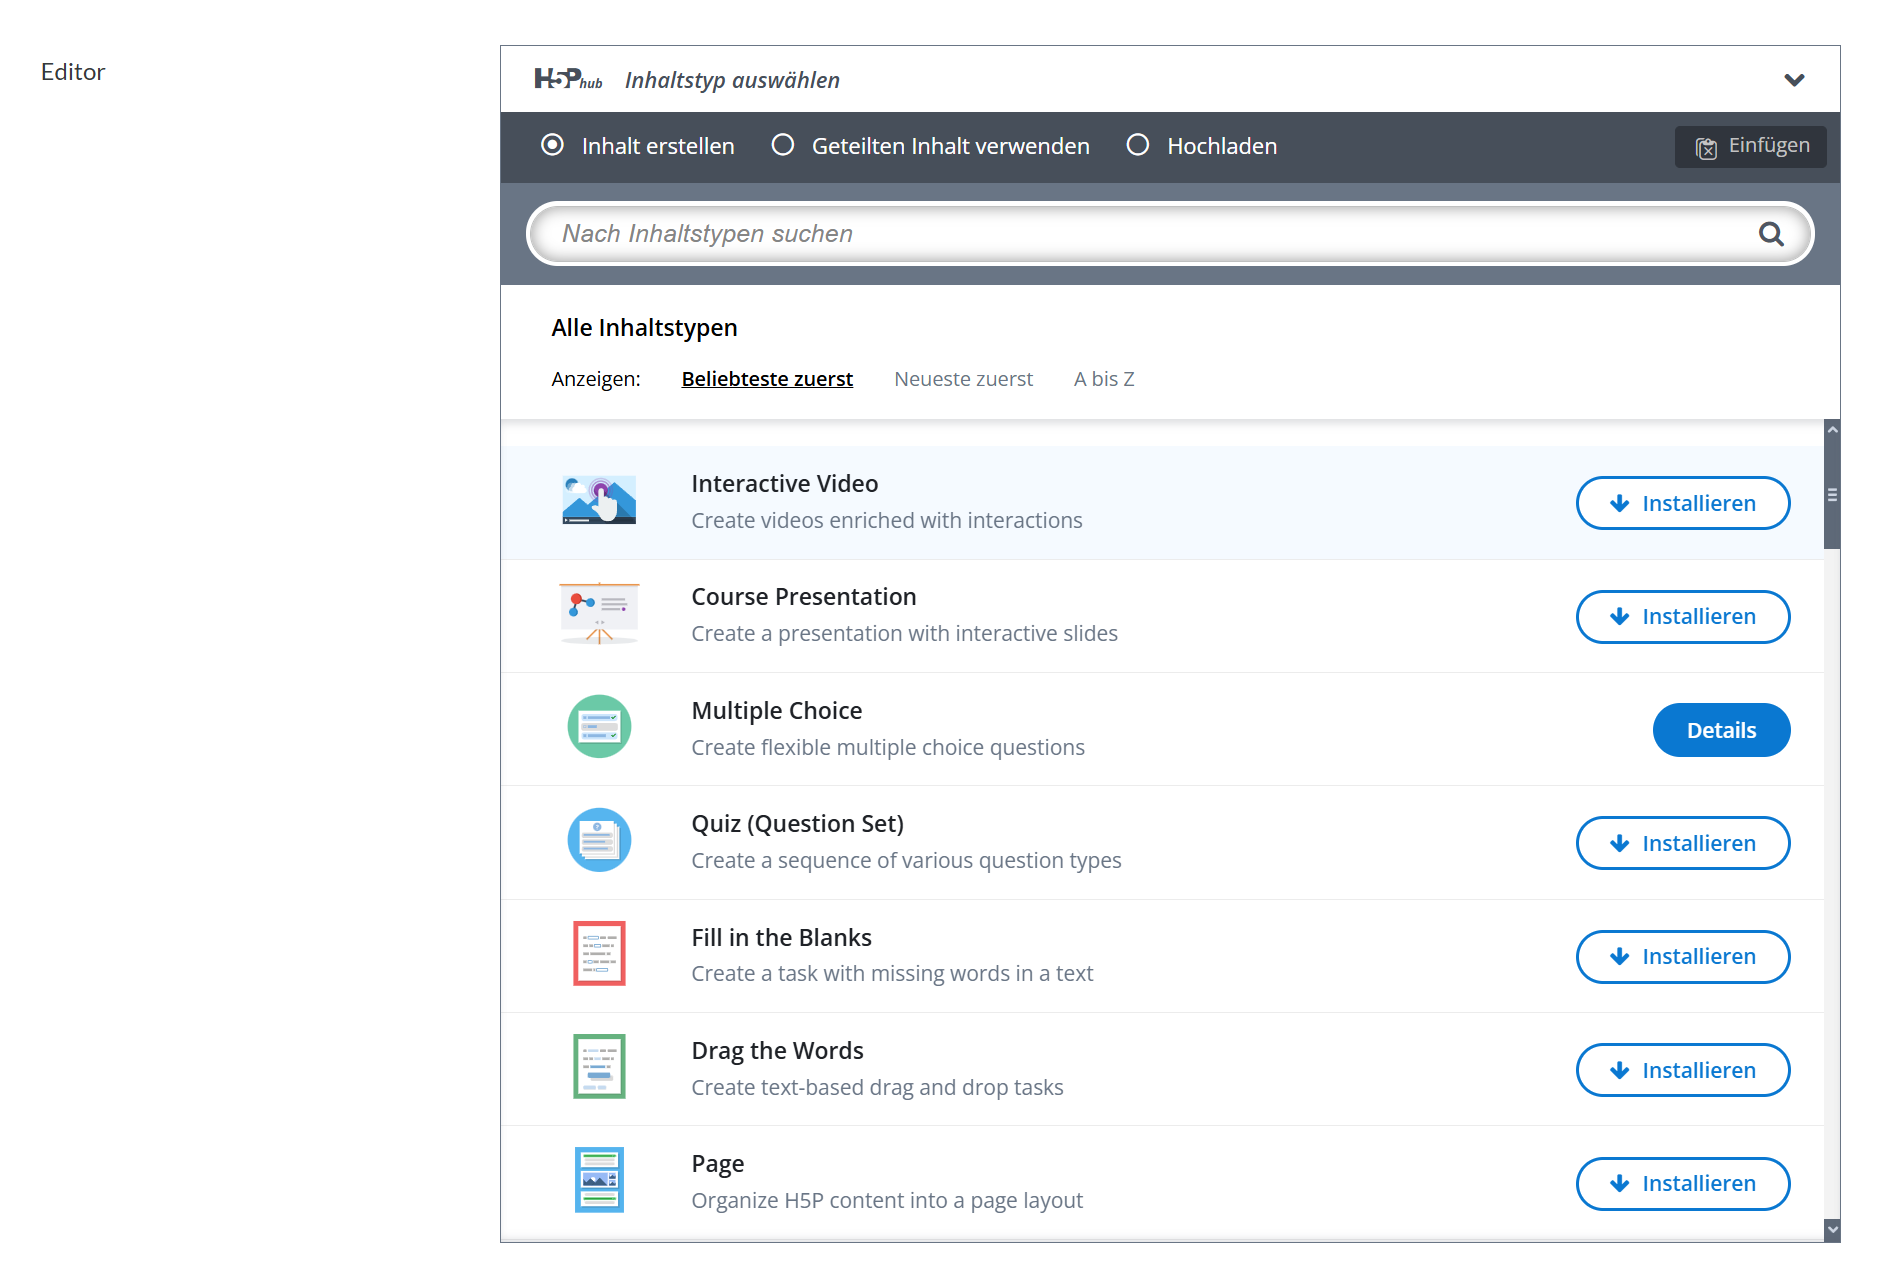Select the Inhalt erstellen radio option
Screen dimensions: 1888x1261
552,146
